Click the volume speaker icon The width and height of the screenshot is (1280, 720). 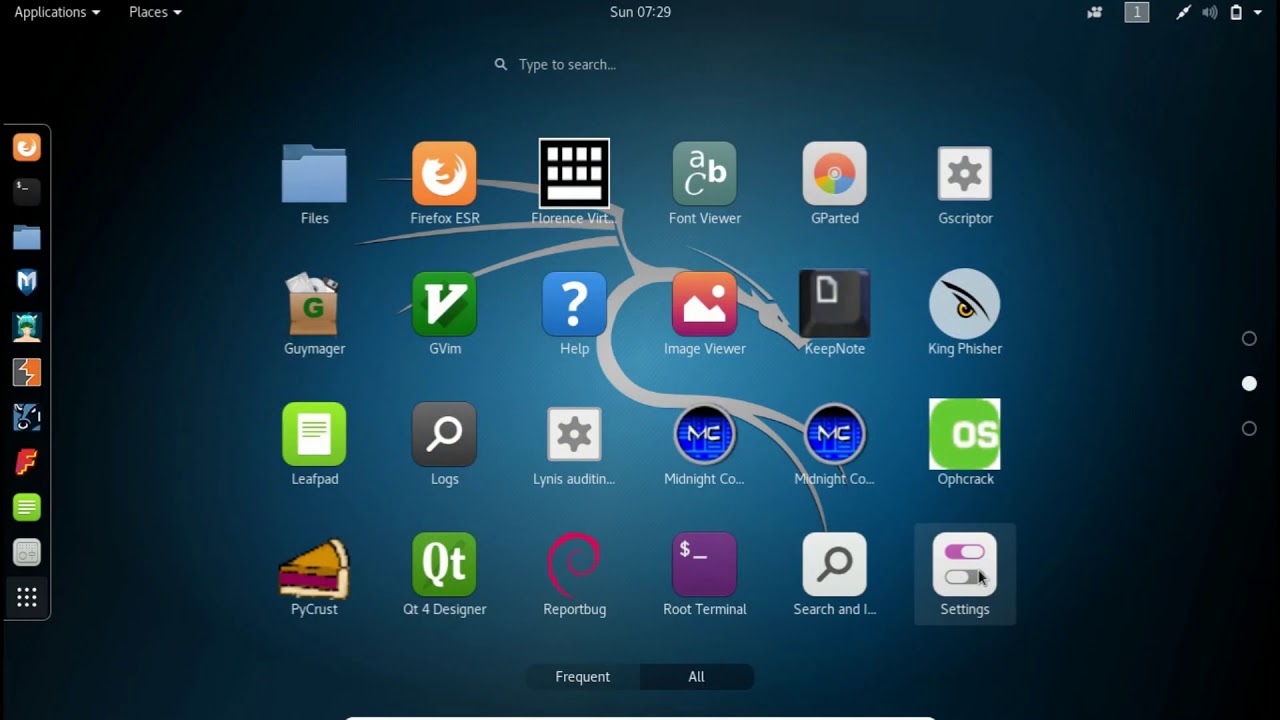pos(1210,12)
